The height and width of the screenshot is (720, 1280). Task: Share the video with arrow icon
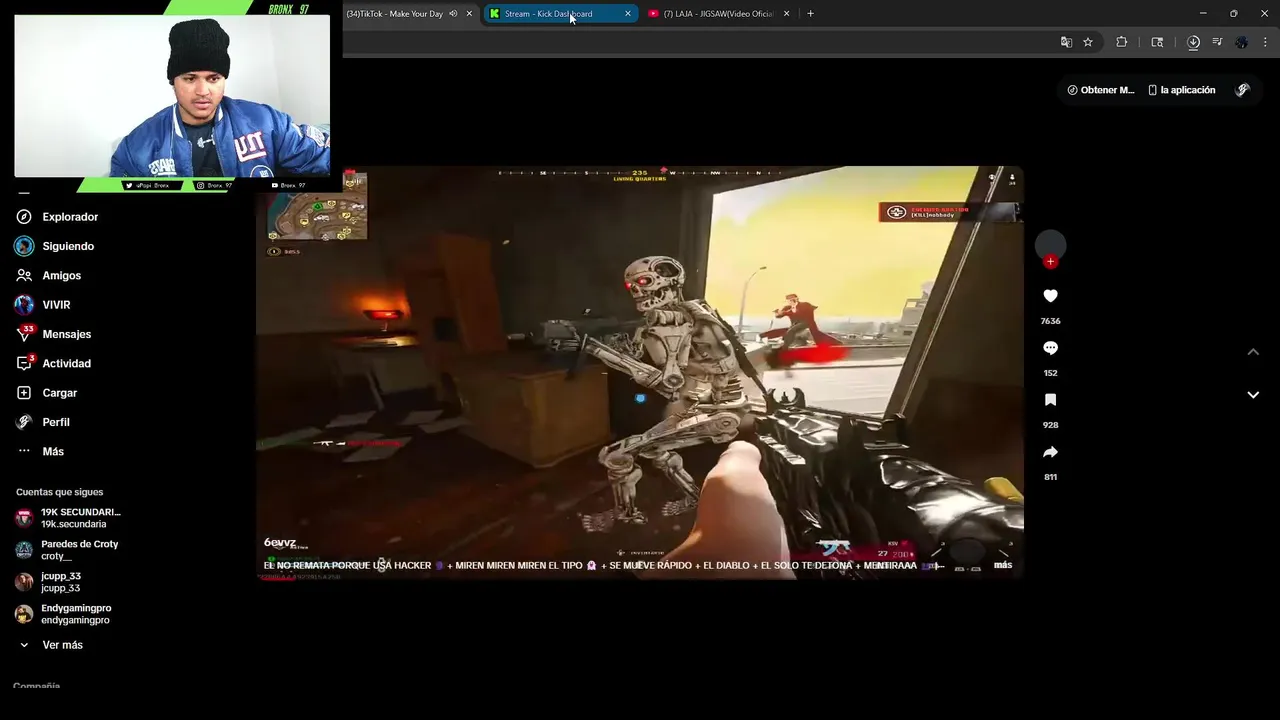coord(1050,452)
